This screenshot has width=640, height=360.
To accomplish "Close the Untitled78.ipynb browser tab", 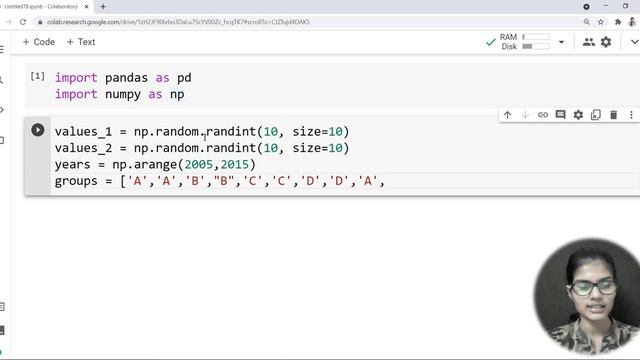I will (87, 7).
